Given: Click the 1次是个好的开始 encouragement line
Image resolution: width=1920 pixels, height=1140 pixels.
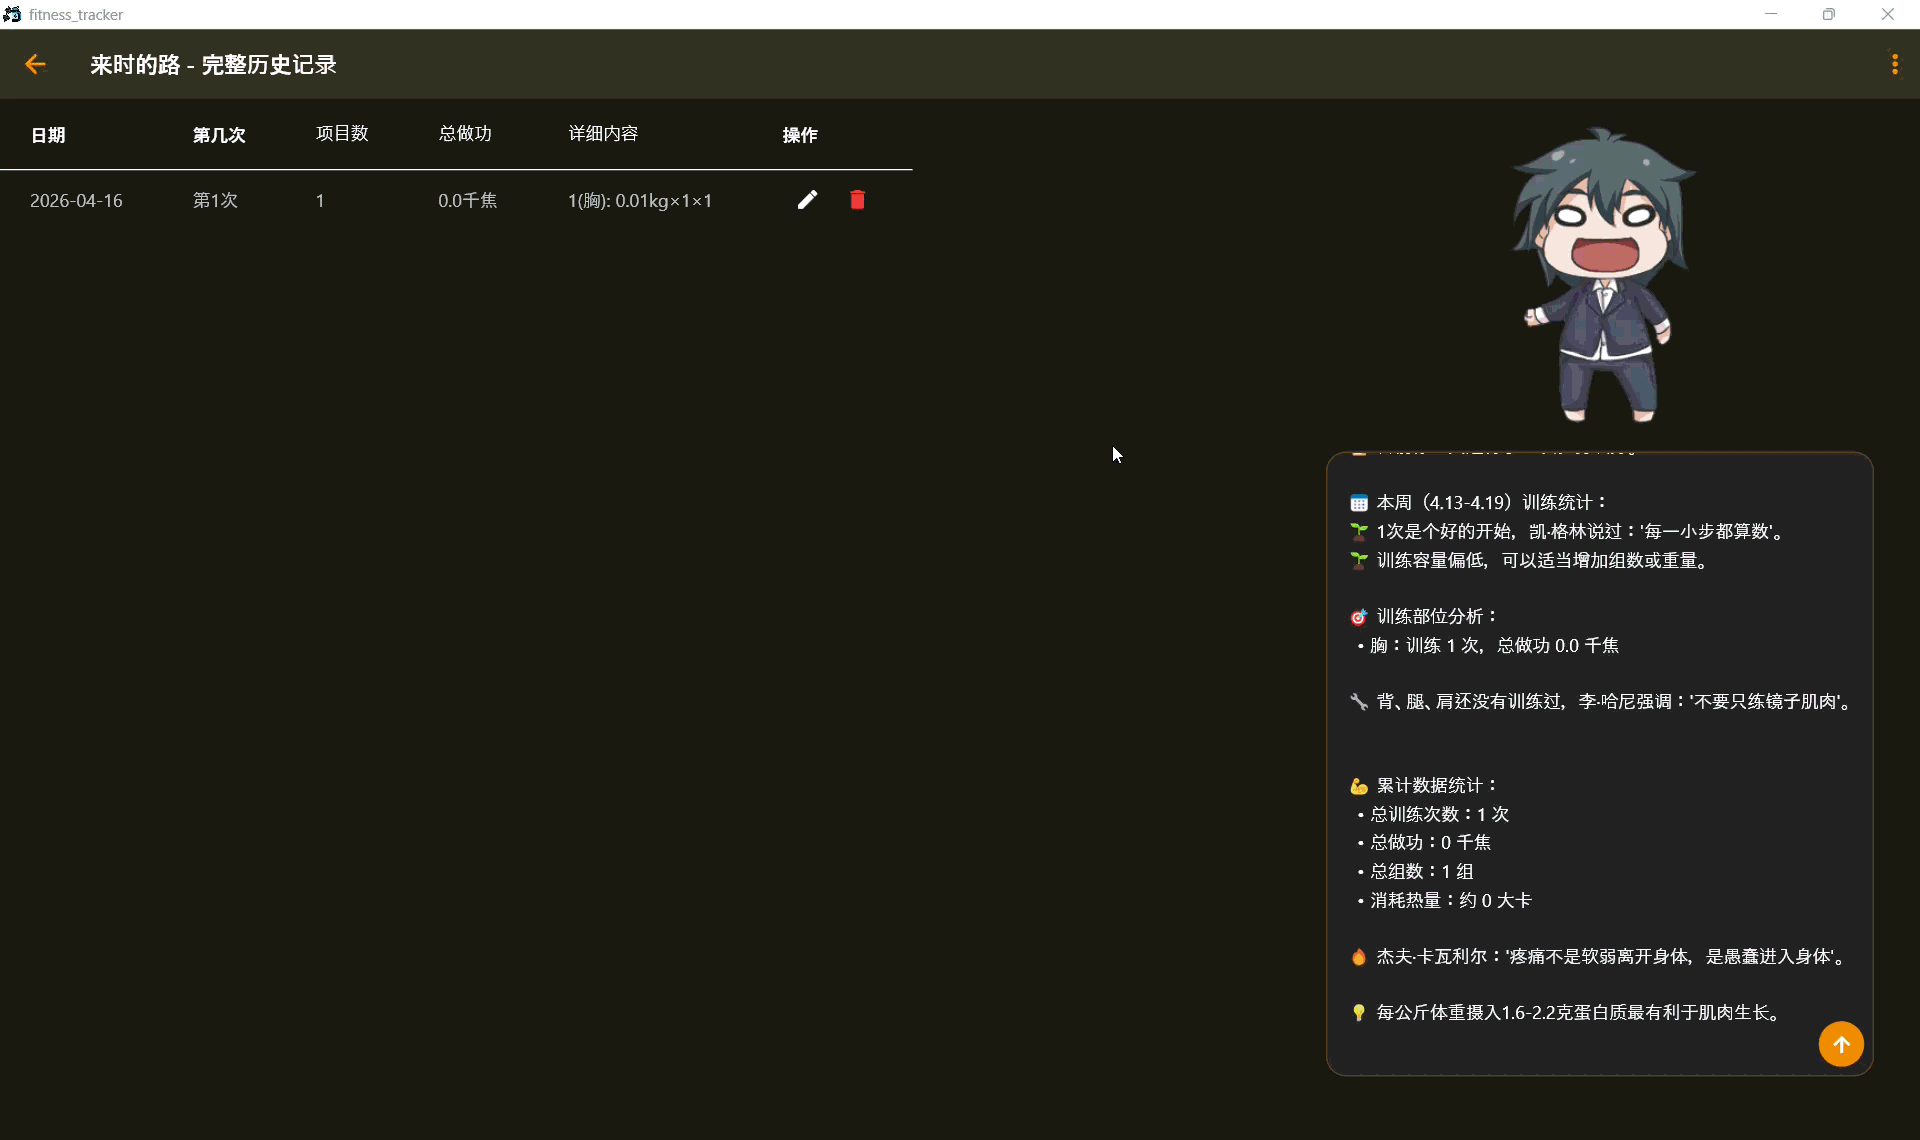Looking at the screenshot, I should [x=1568, y=531].
